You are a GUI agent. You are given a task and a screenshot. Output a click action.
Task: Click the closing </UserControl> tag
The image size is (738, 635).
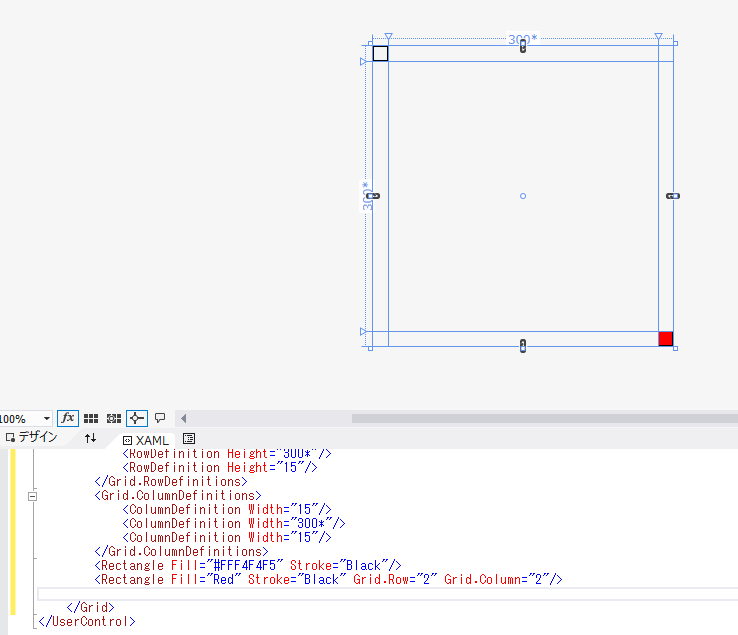(x=87, y=621)
